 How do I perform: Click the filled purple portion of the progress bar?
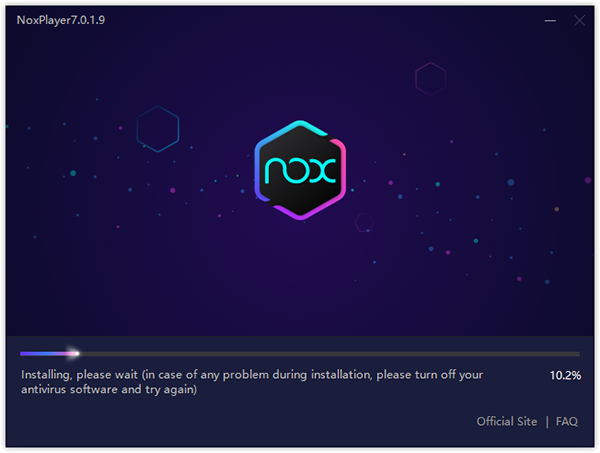(x=46, y=354)
